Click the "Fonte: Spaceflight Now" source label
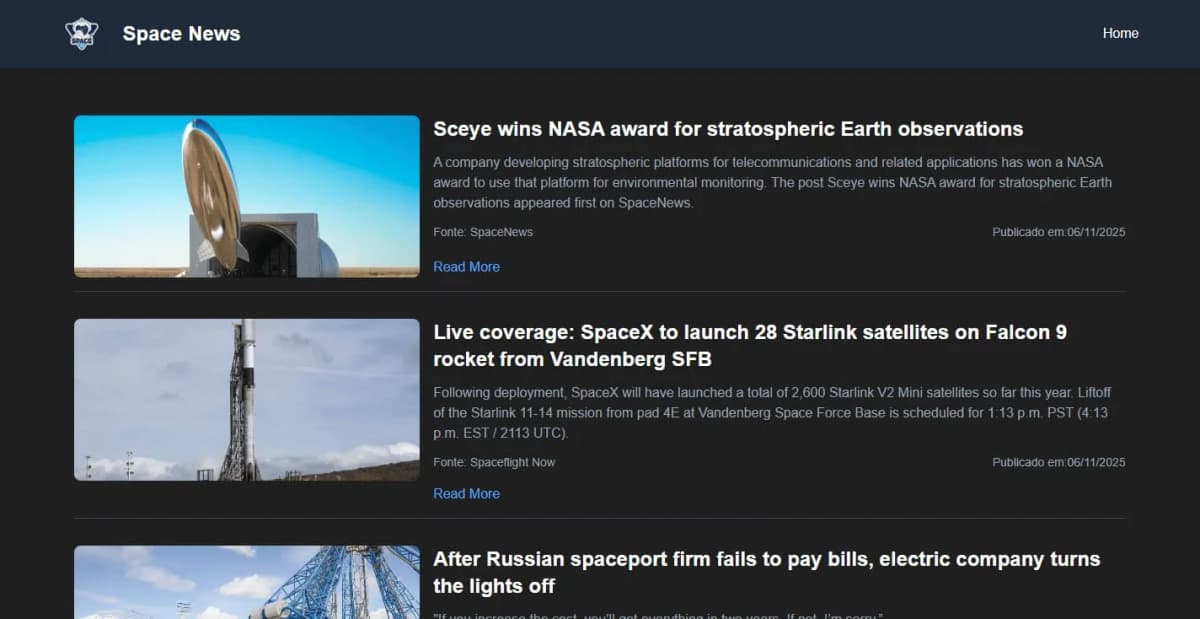1200x619 pixels. pyautogui.click(x=495, y=462)
